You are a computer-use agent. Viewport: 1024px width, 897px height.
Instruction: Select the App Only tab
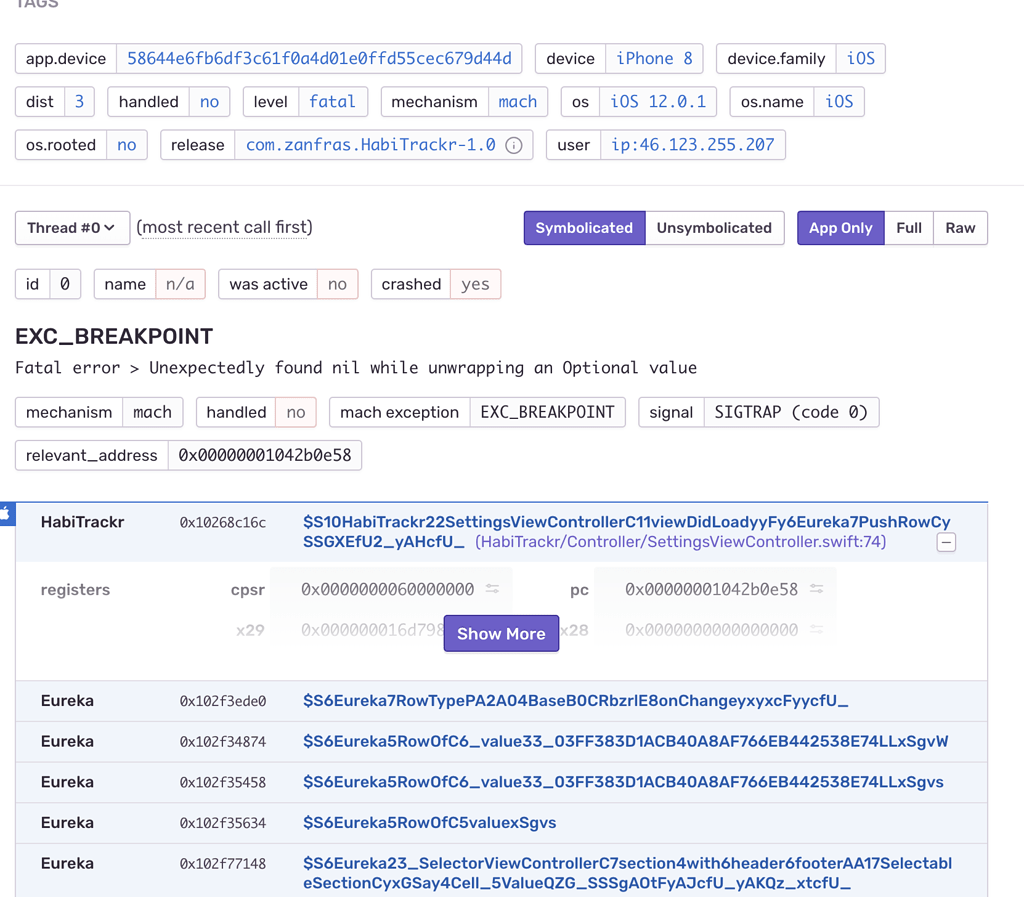[840, 227]
